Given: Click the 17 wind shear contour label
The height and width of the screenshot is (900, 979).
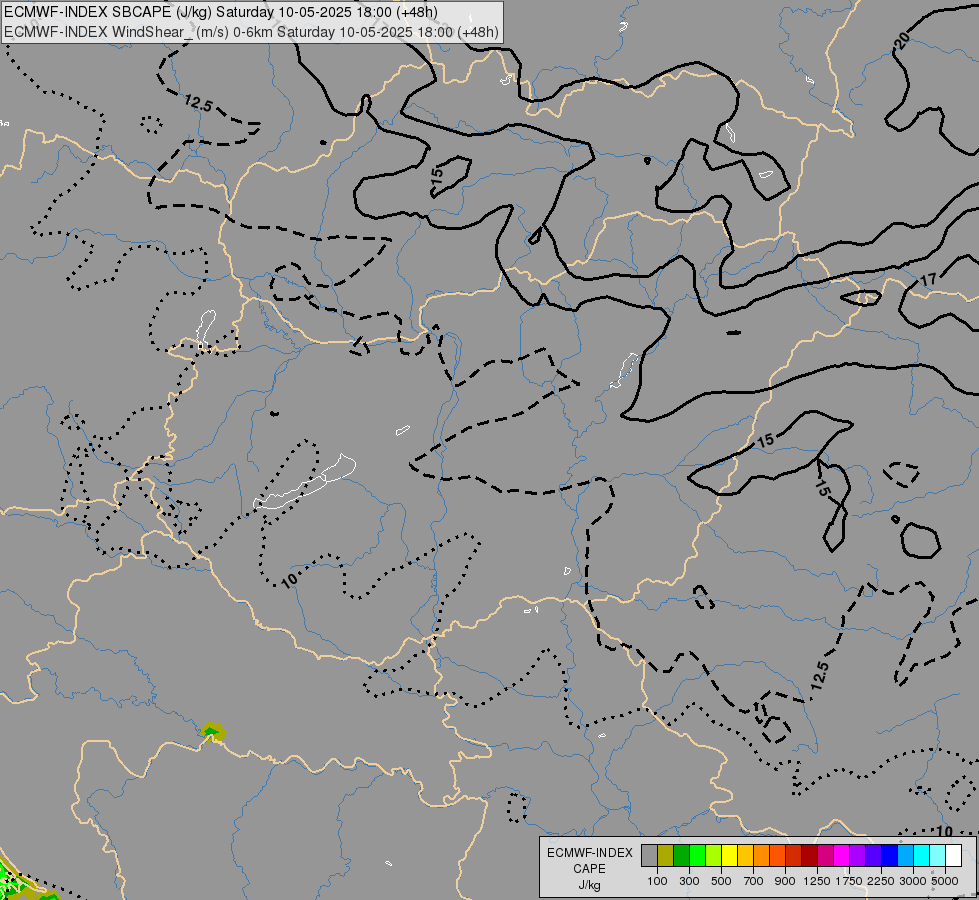Looking at the screenshot, I should click(929, 279).
